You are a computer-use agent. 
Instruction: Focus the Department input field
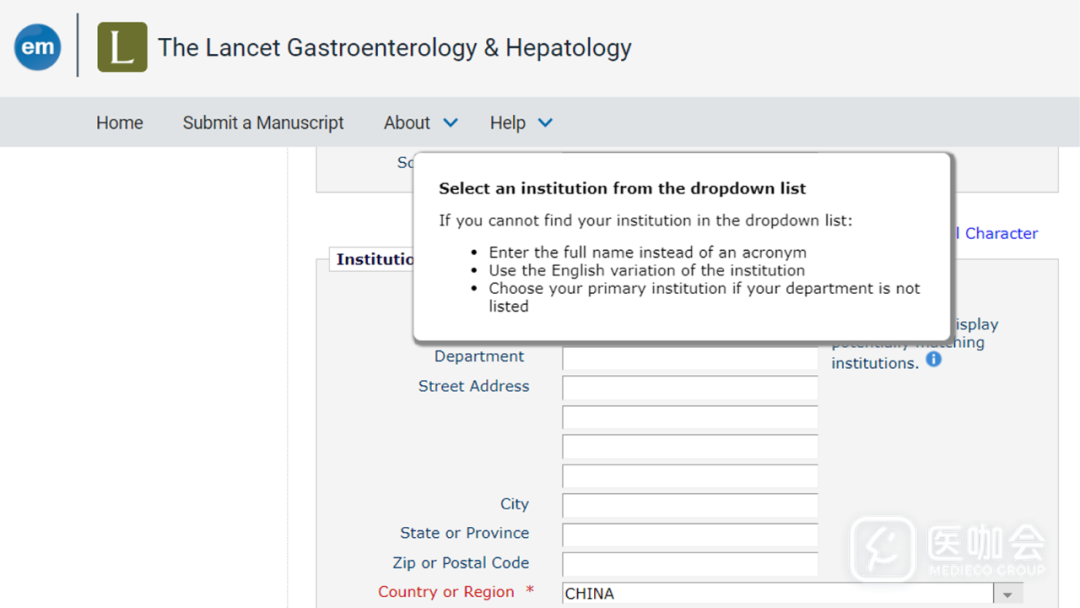pos(689,358)
